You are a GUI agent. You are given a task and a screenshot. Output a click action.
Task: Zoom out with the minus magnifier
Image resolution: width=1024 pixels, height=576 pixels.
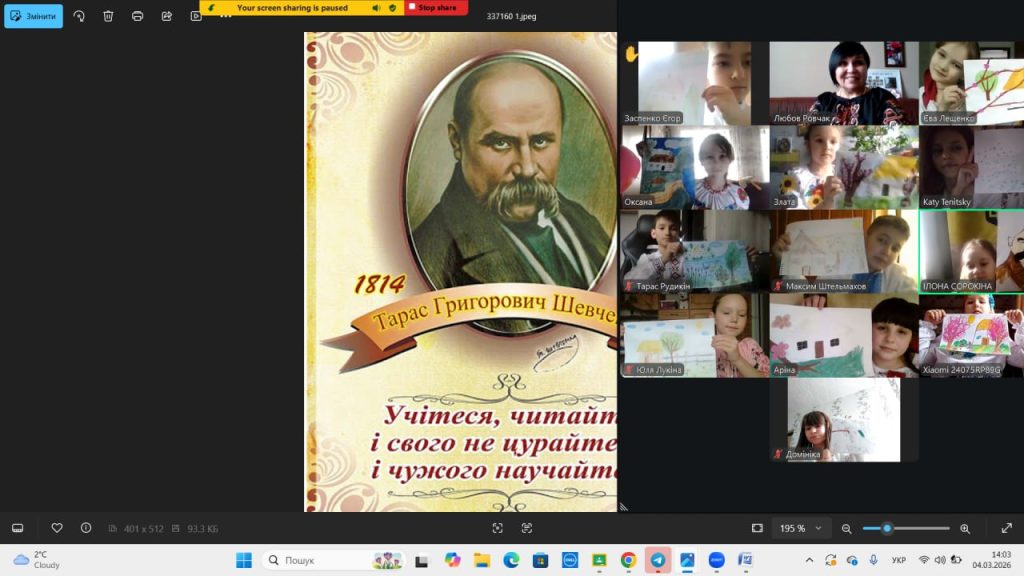click(x=847, y=528)
